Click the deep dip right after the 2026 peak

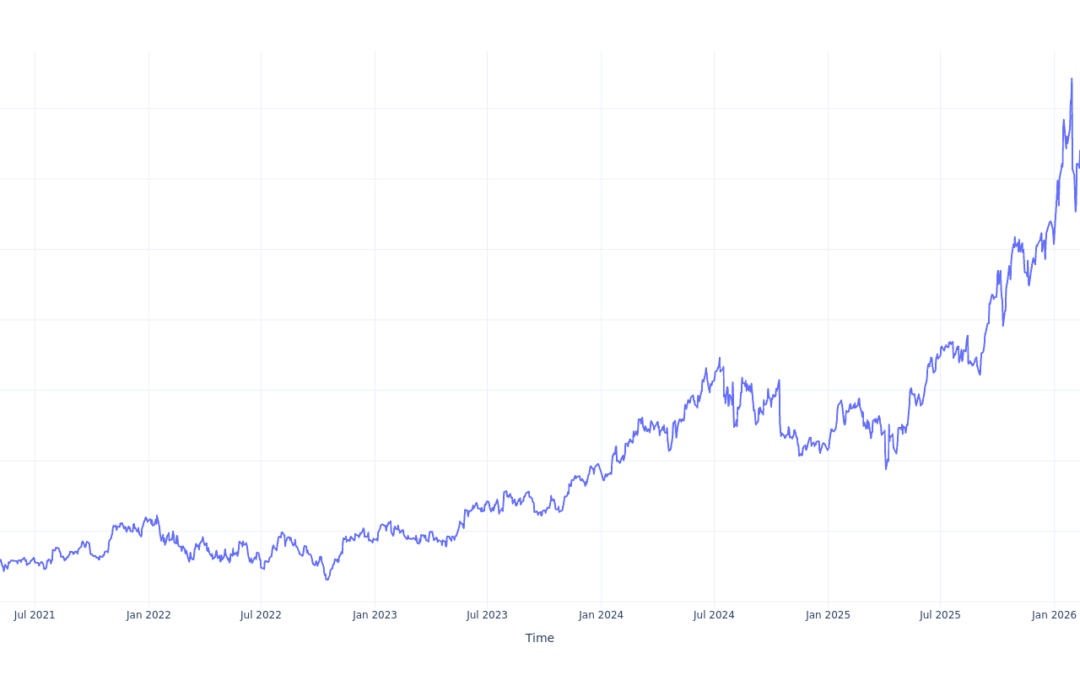[x=1076, y=211]
